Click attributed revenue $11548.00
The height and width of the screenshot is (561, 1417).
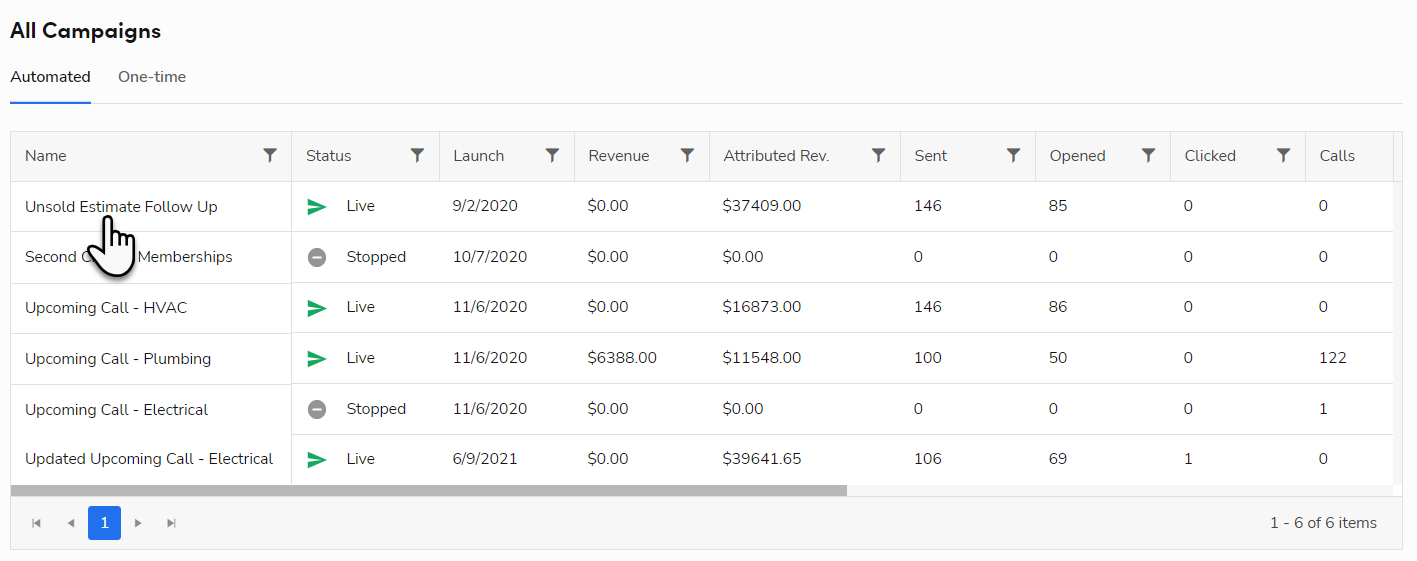click(x=762, y=358)
